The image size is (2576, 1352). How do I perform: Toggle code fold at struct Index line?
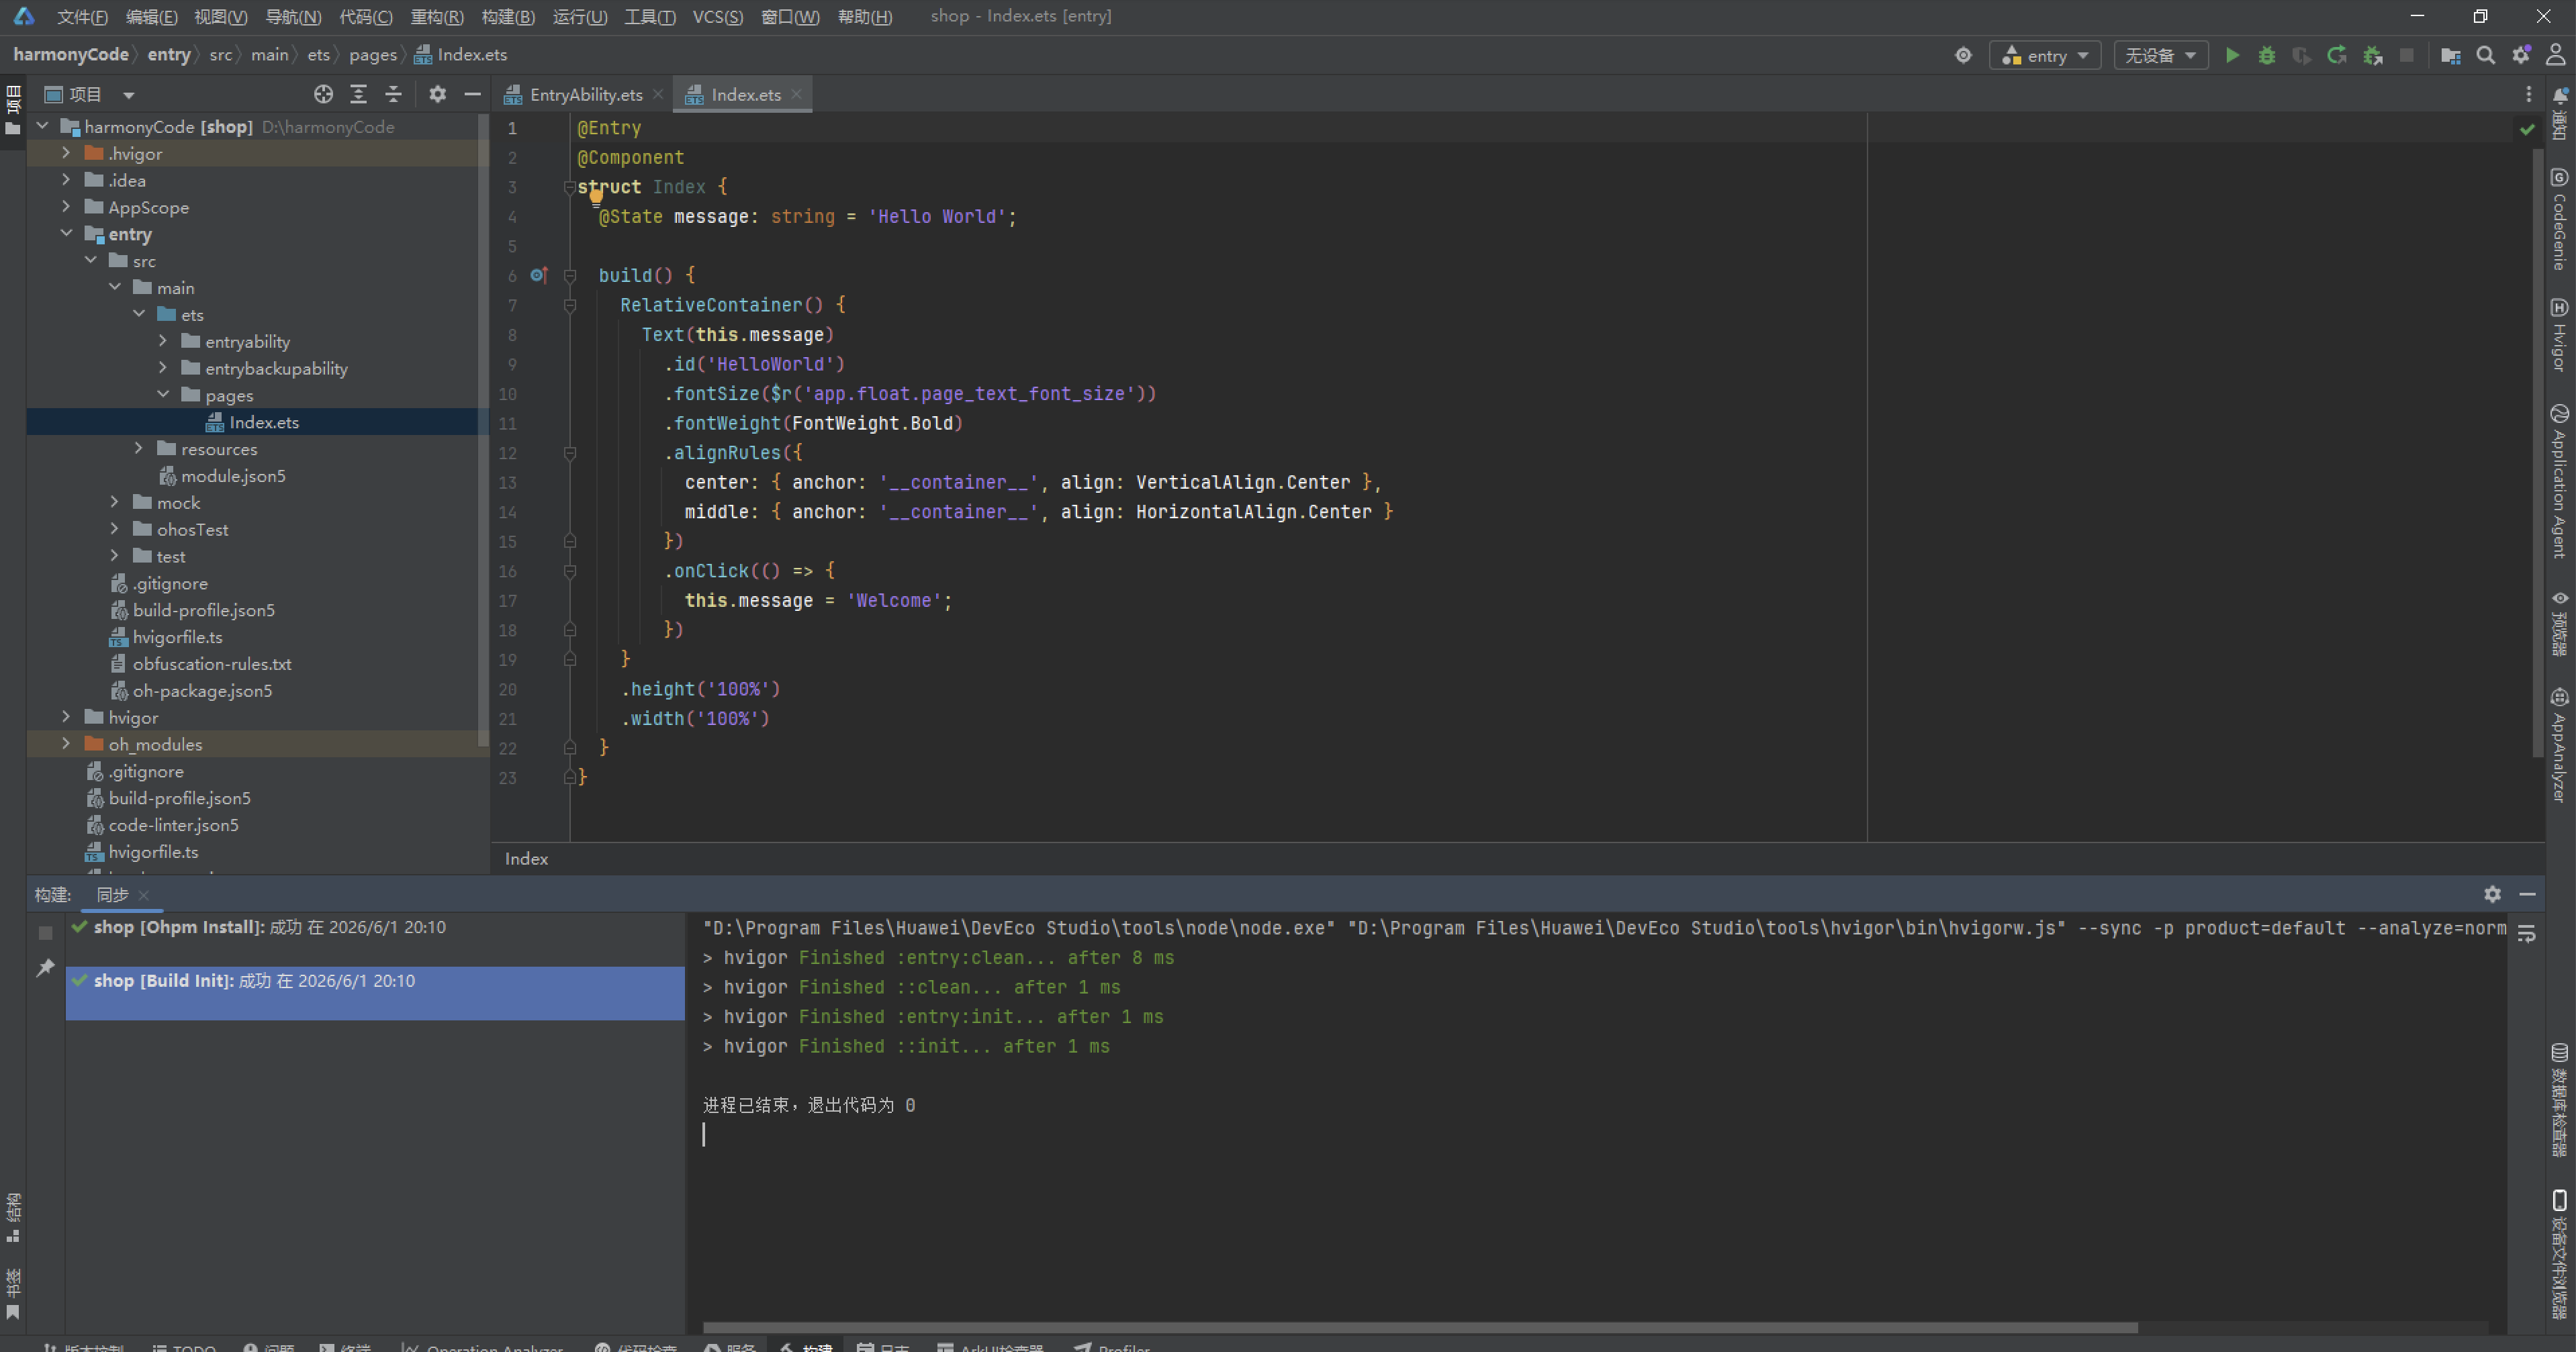point(569,187)
